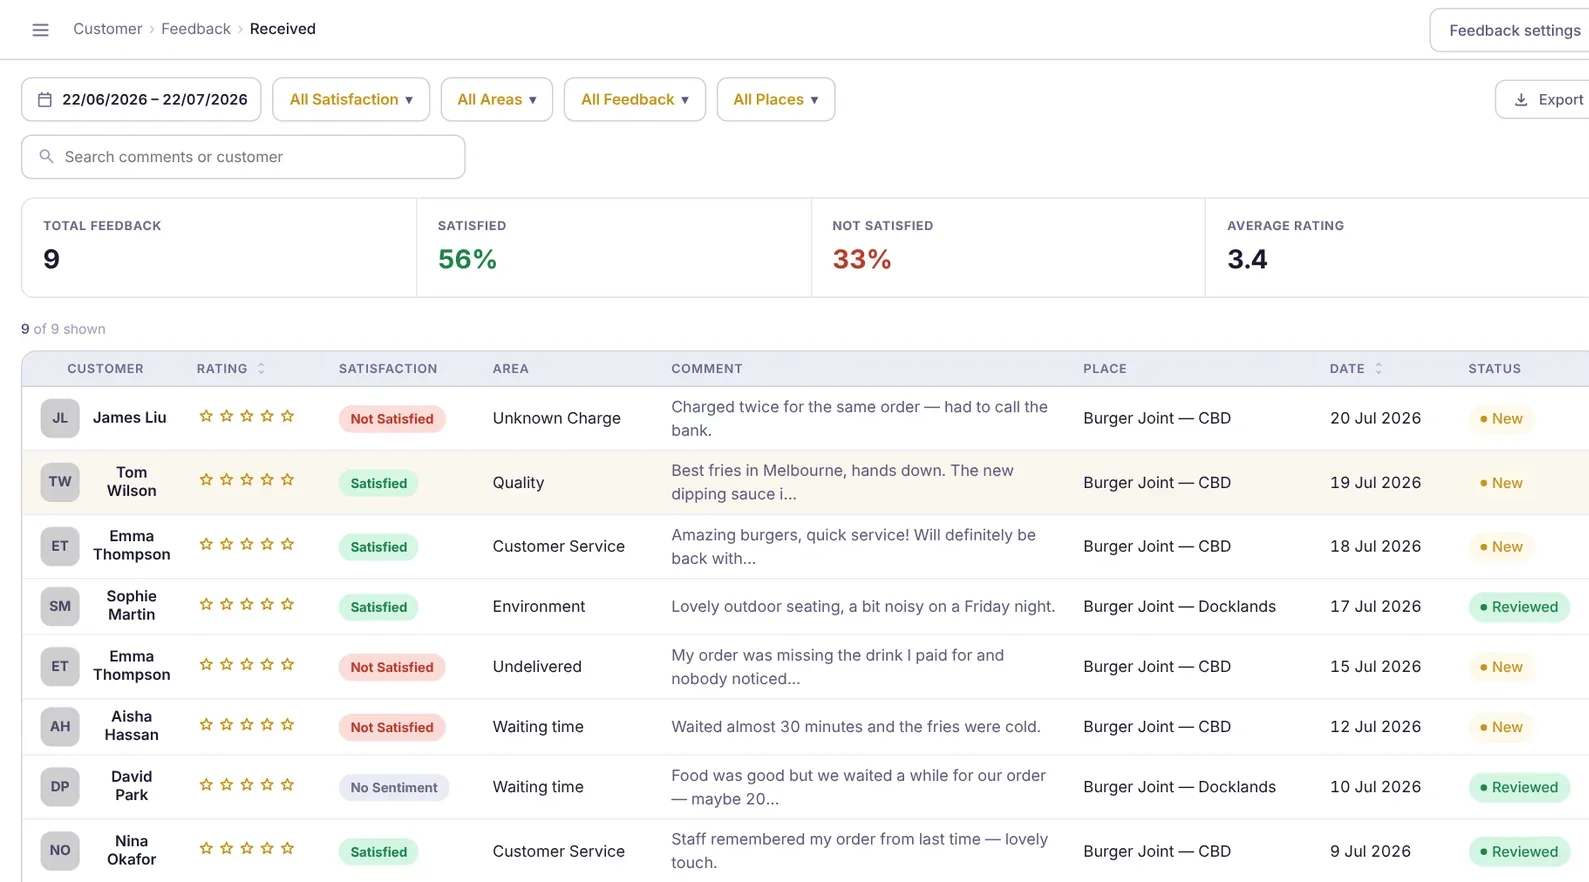Click the Place column header
This screenshot has height=882, width=1589.
pyautogui.click(x=1105, y=369)
